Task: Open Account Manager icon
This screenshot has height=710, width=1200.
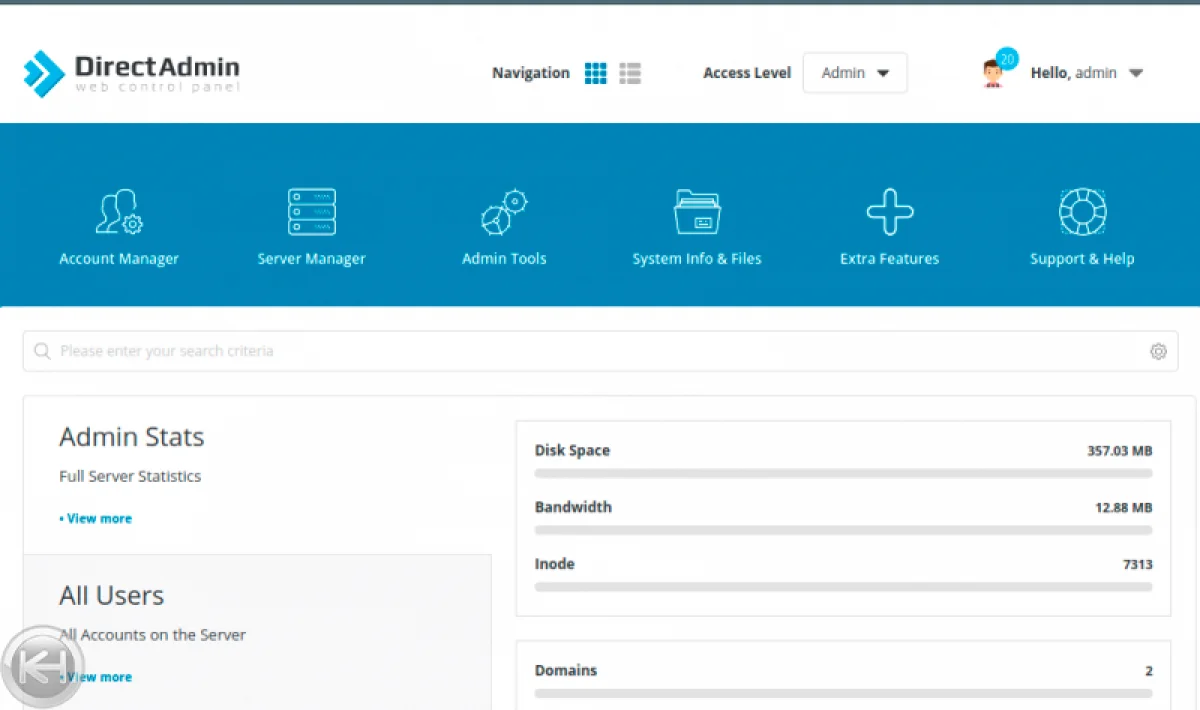Action: (119, 212)
